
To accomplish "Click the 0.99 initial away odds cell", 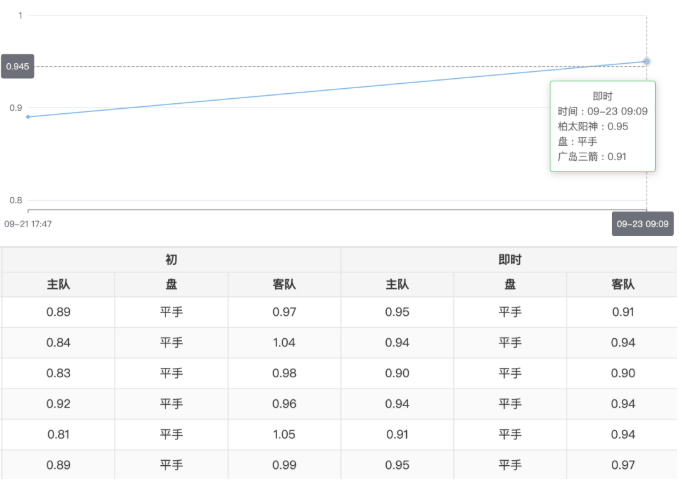I will (x=284, y=465).
